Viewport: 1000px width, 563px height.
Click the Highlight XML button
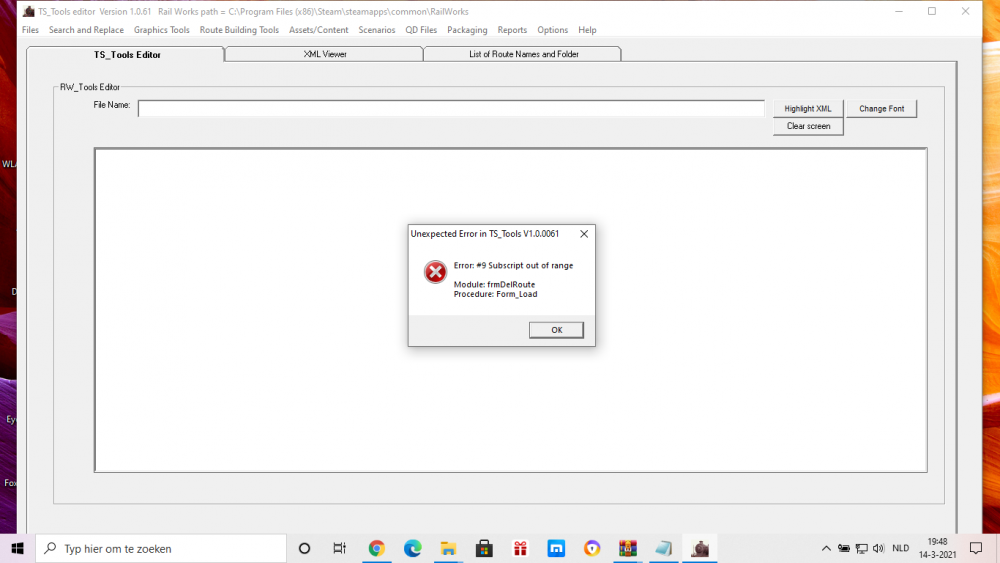point(808,108)
